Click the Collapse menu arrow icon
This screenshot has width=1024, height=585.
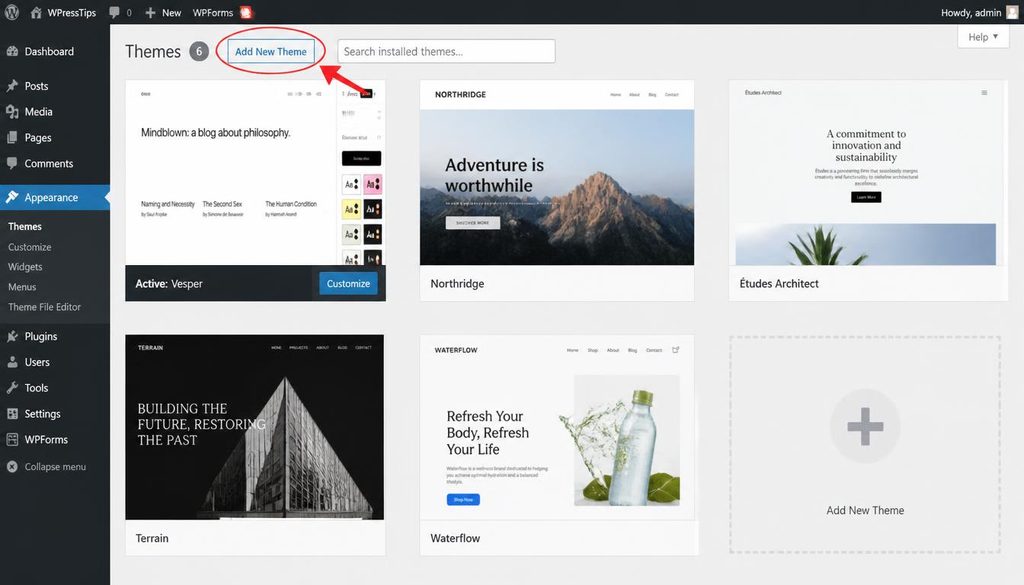click(x=12, y=467)
